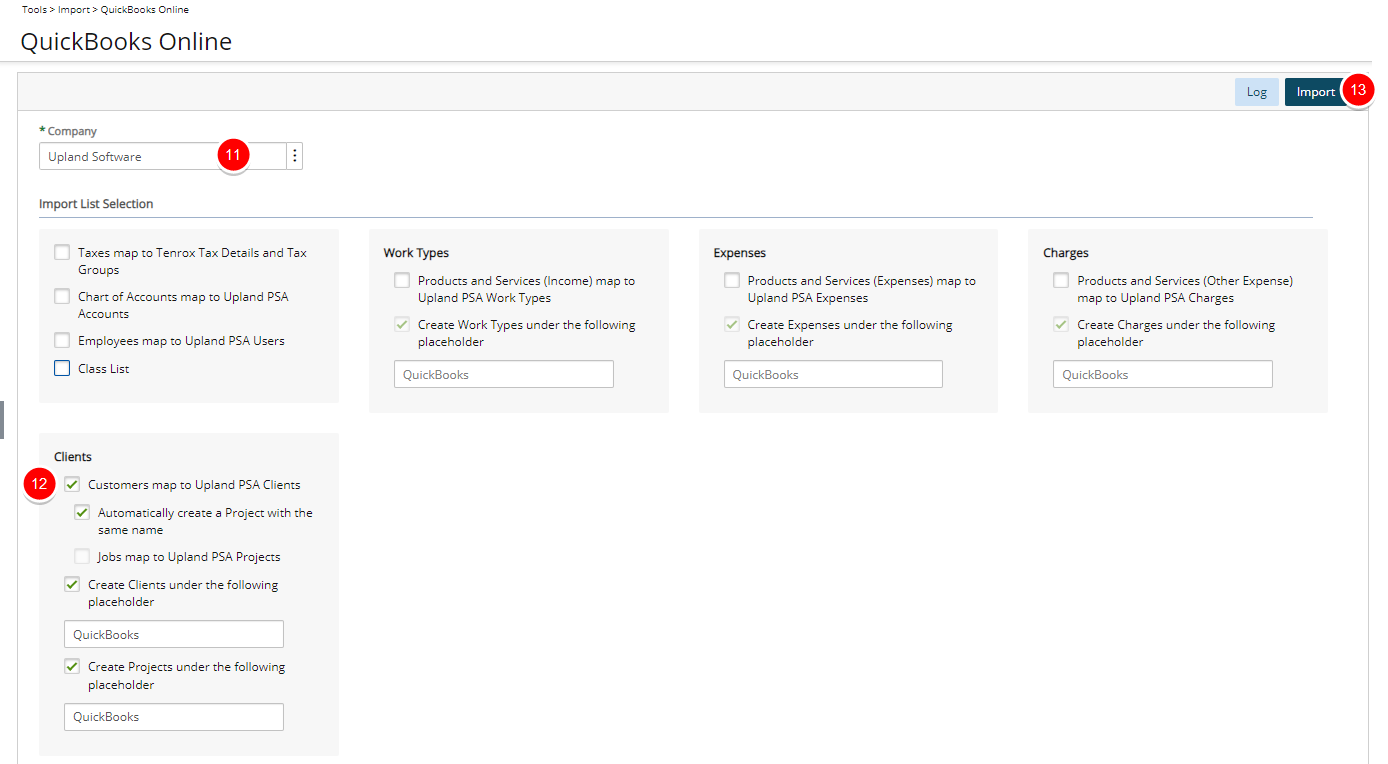The height and width of the screenshot is (764, 1388).
Task: Toggle Create Charges under placeholder checkbox
Action: (1061, 325)
